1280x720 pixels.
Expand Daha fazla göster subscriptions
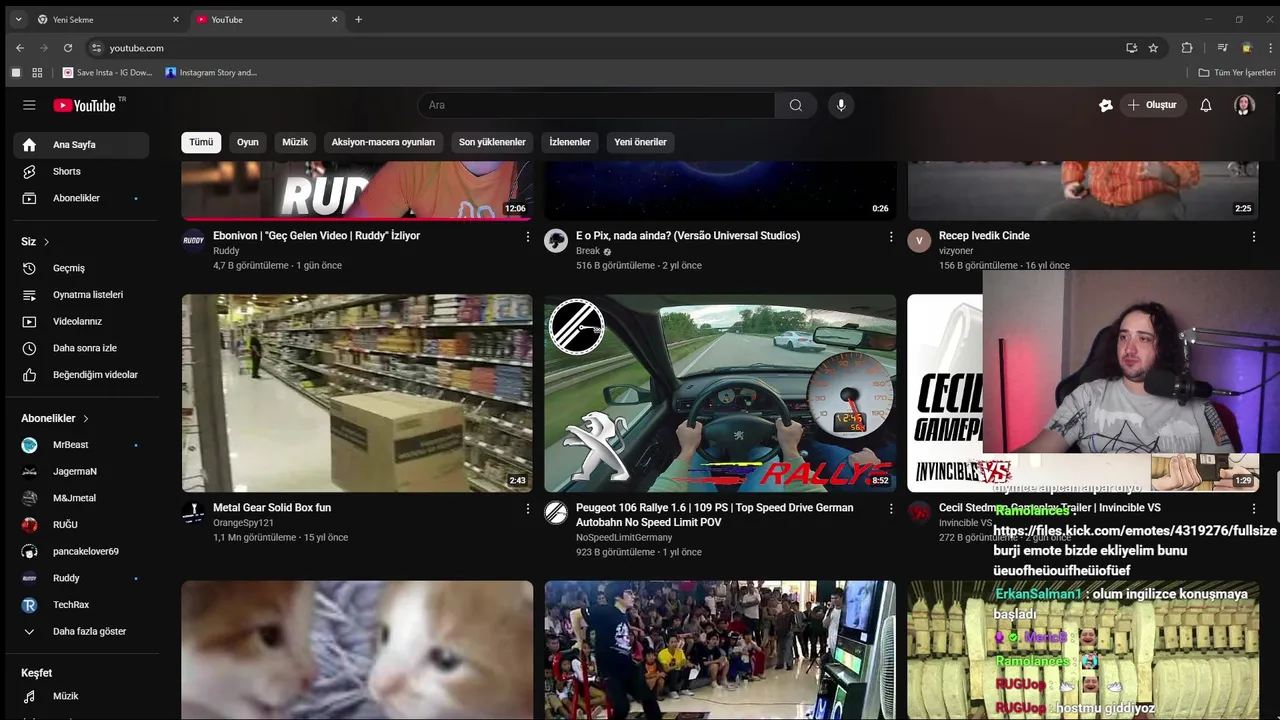tap(82, 632)
